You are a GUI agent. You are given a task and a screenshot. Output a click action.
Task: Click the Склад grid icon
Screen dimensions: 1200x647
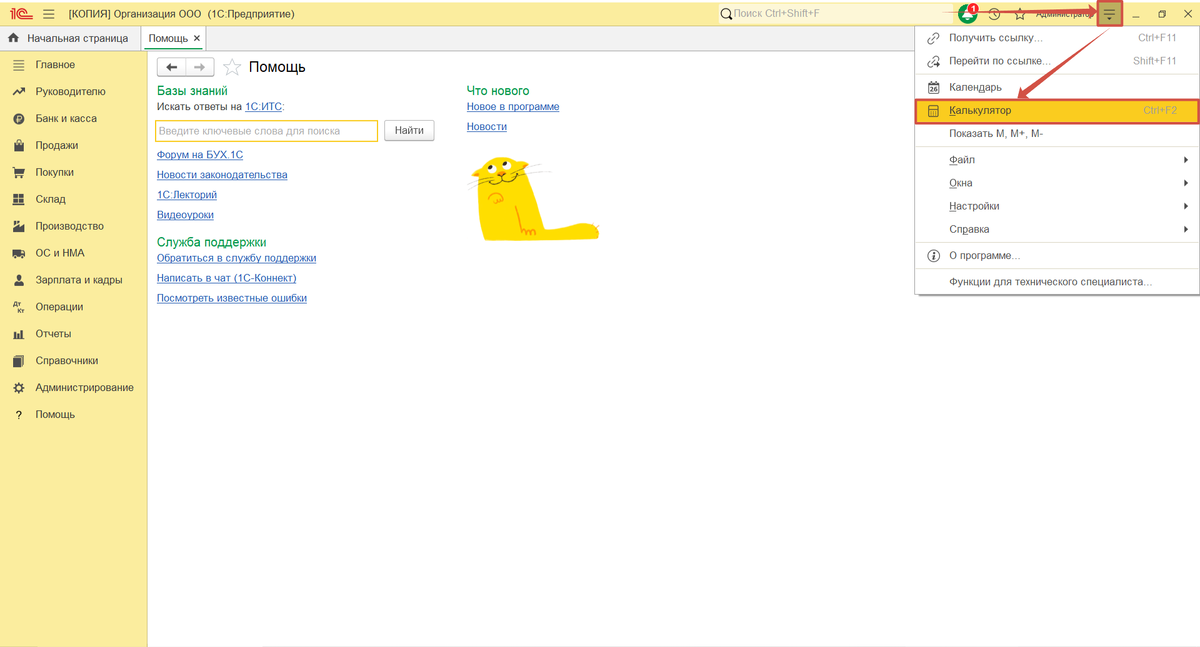click(18, 200)
